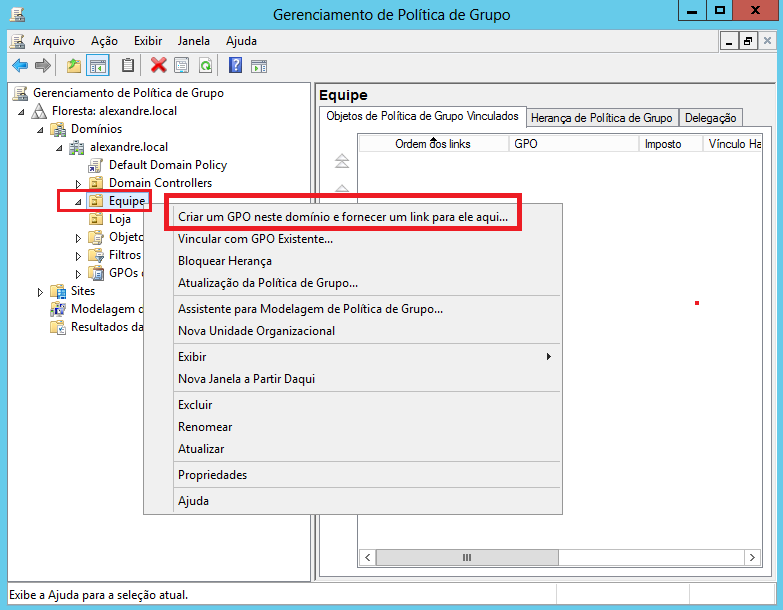Click the move link to top double arrow
Image resolution: width=783 pixels, height=610 pixels.
pos(342,161)
